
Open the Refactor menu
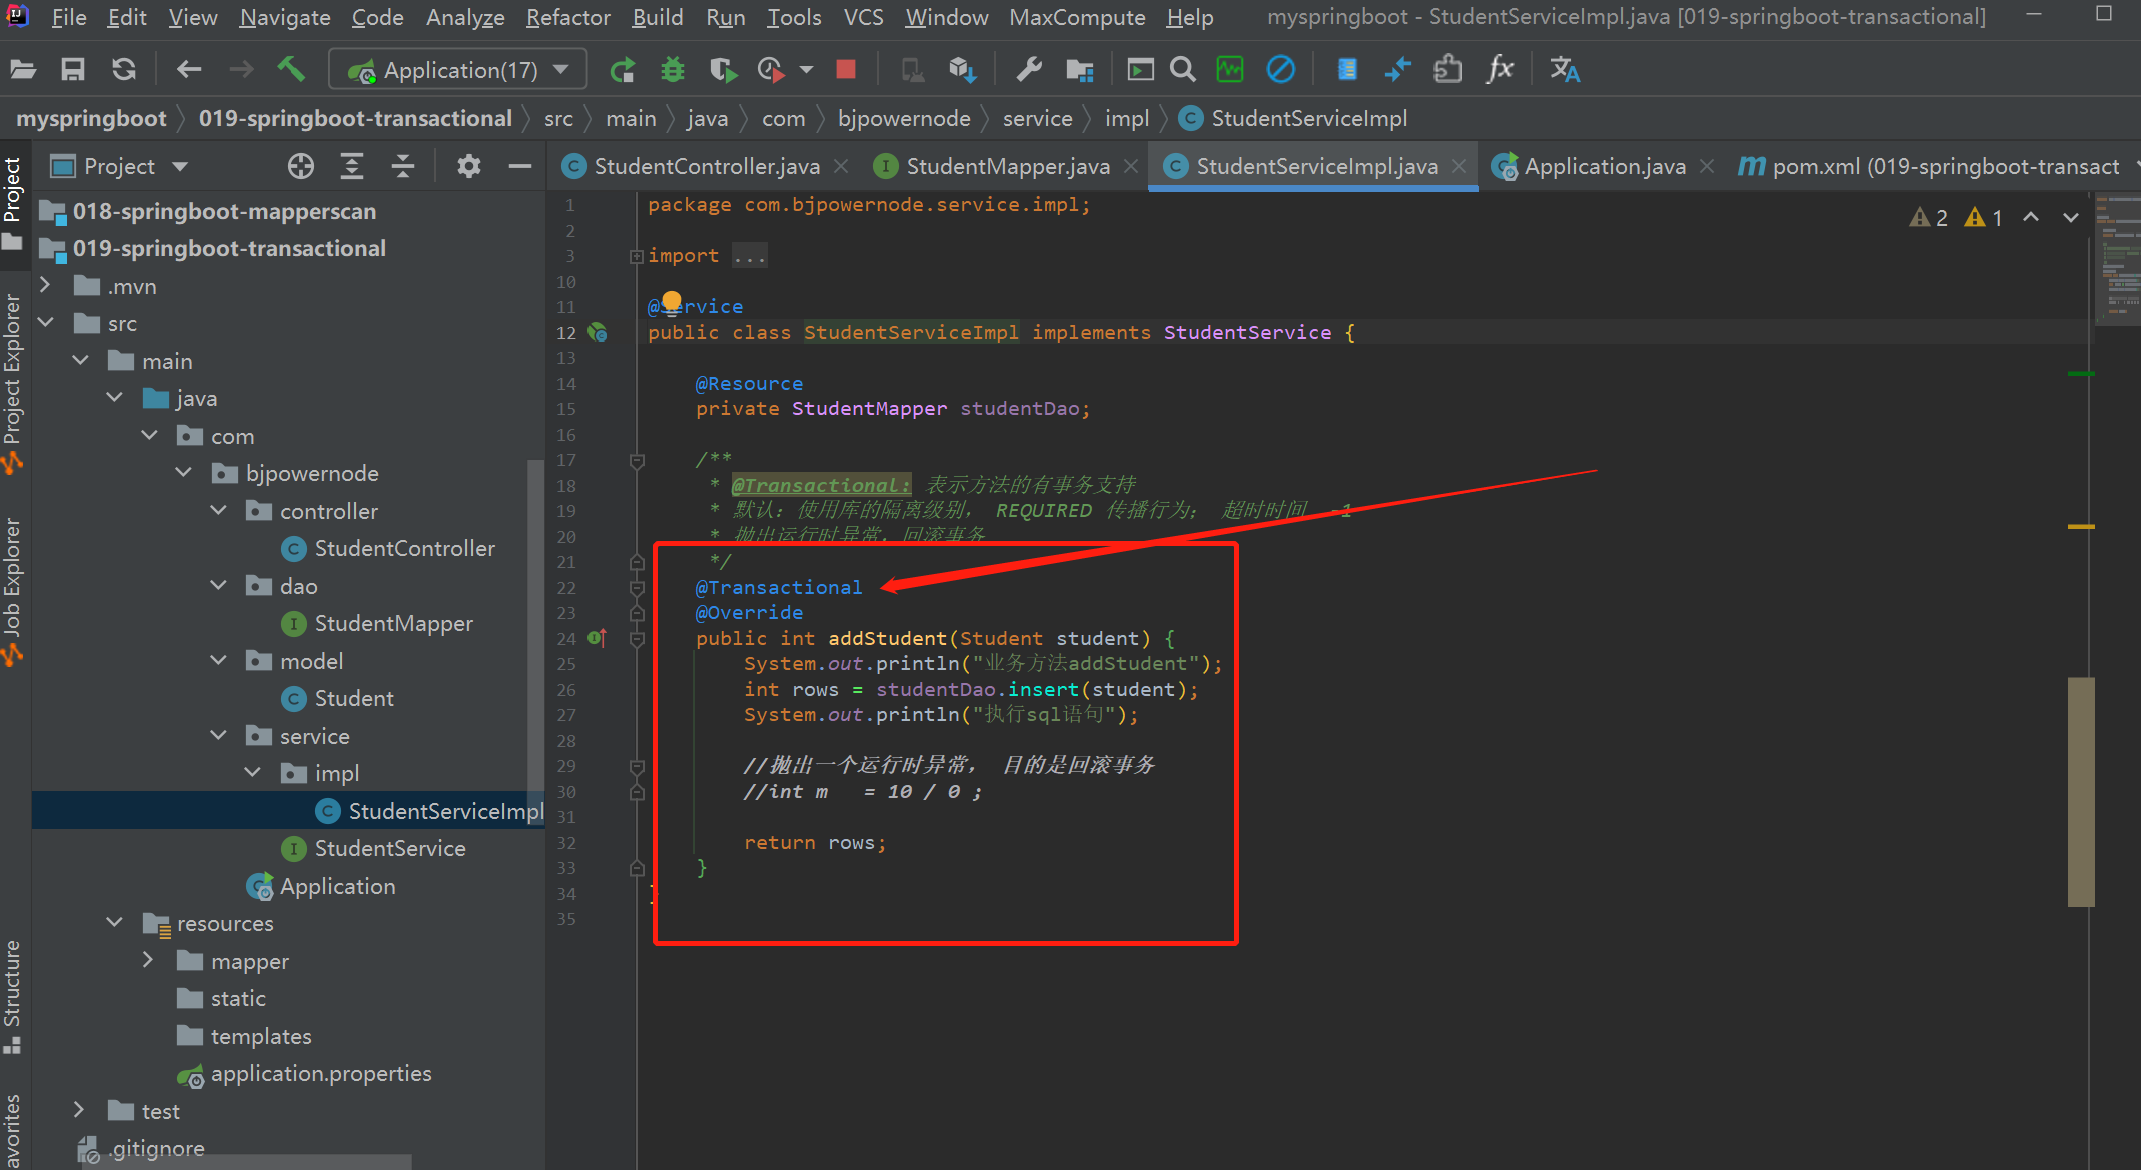coord(567,17)
